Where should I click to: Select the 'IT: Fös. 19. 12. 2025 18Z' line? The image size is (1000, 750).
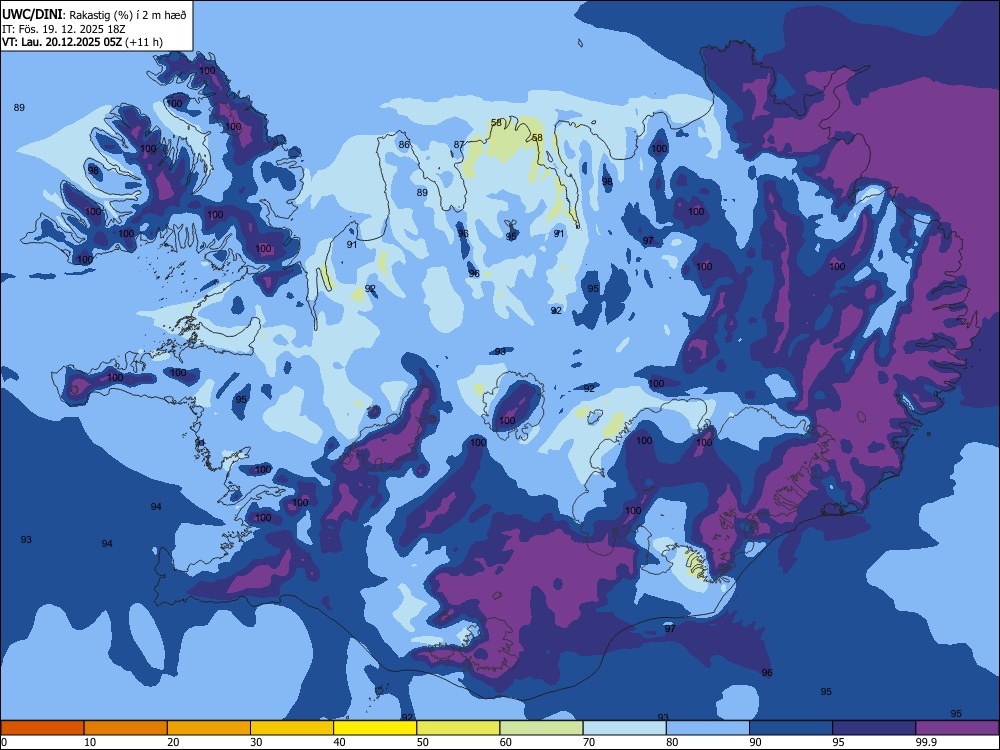coord(62,29)
